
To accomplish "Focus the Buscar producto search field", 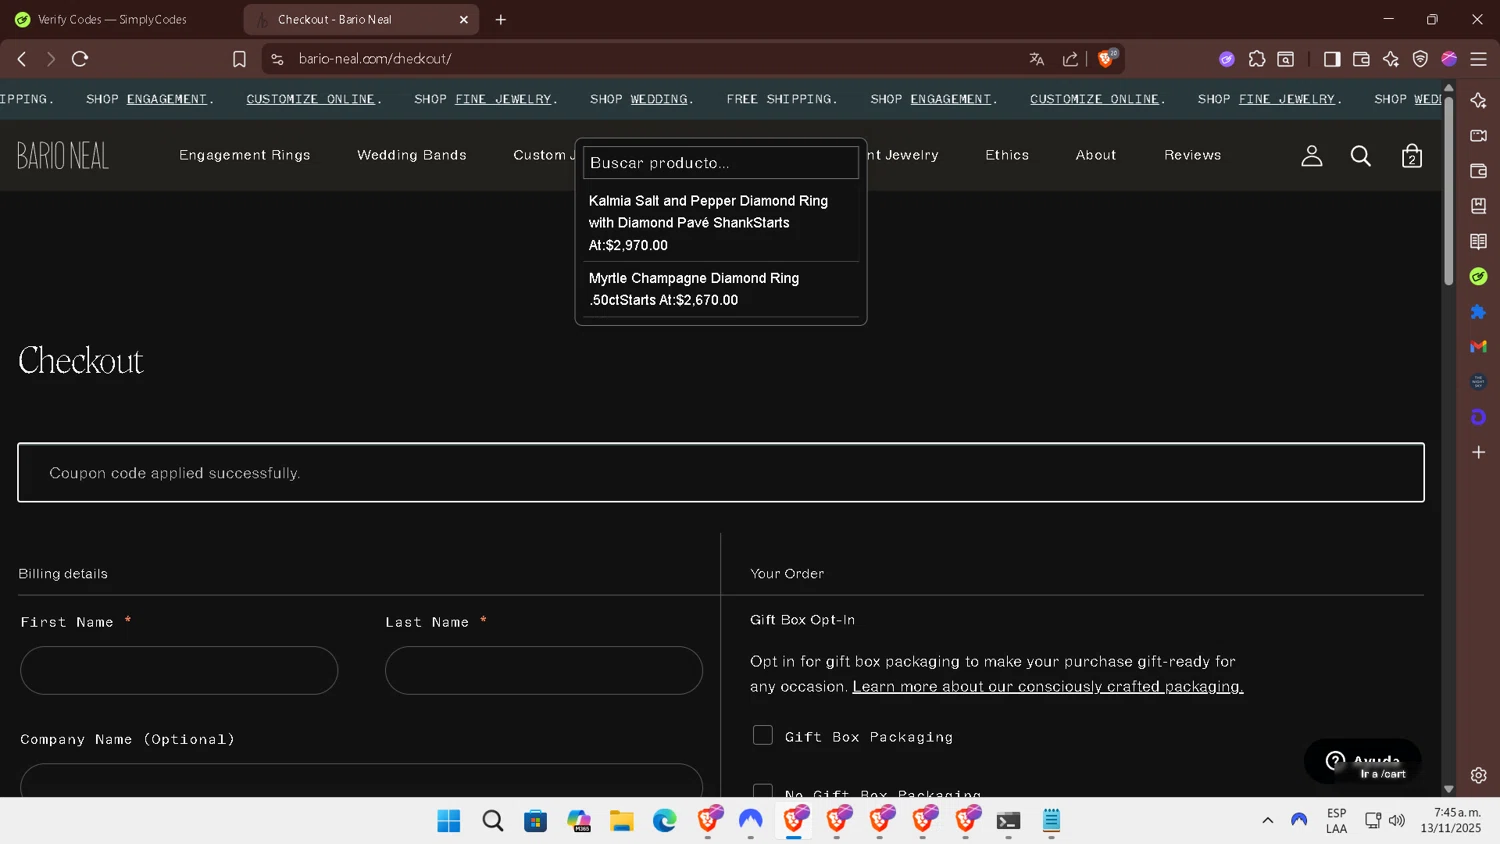I will [x=720, y=163].
